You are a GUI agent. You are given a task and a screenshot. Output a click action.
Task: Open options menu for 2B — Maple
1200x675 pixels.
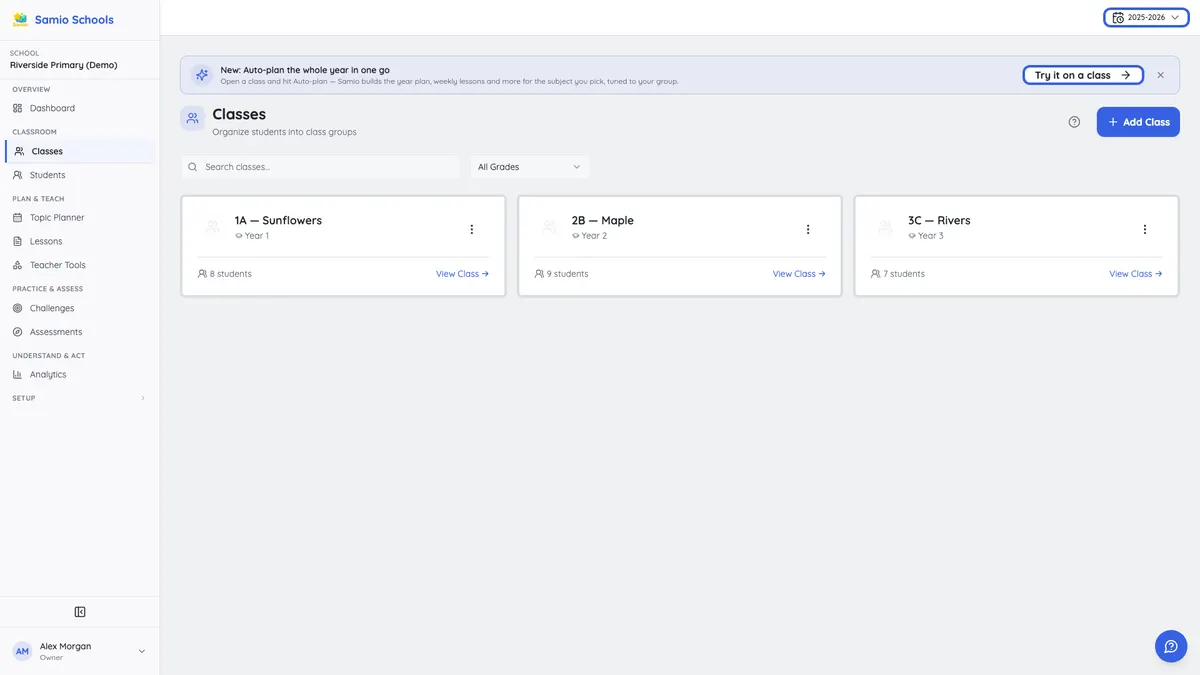pyautogui.click(x=808, y=229)
